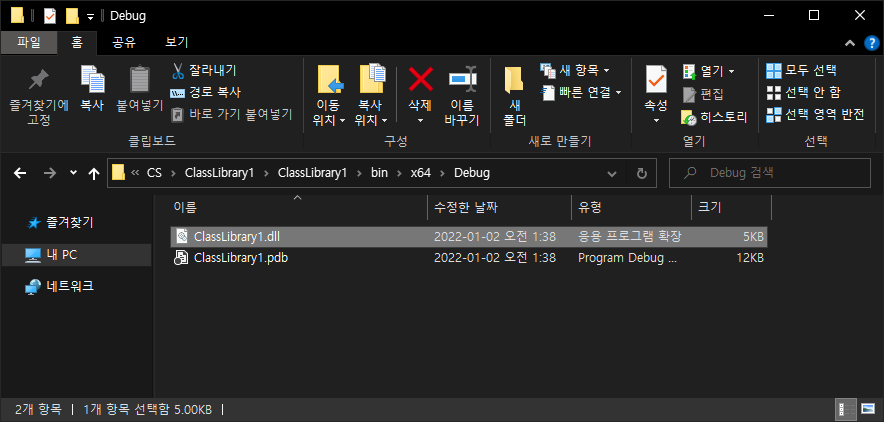The image size is (884, 422).
Task: Choose Paste shortcut (바로 가기 붙여넣기)
Action: (232, 115)
